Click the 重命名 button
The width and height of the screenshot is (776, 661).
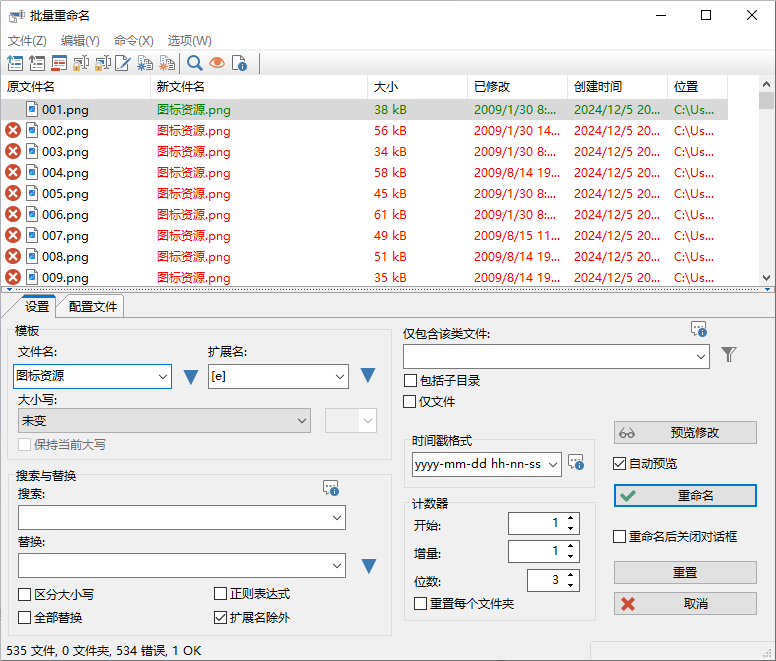click(x=685, y=495)
